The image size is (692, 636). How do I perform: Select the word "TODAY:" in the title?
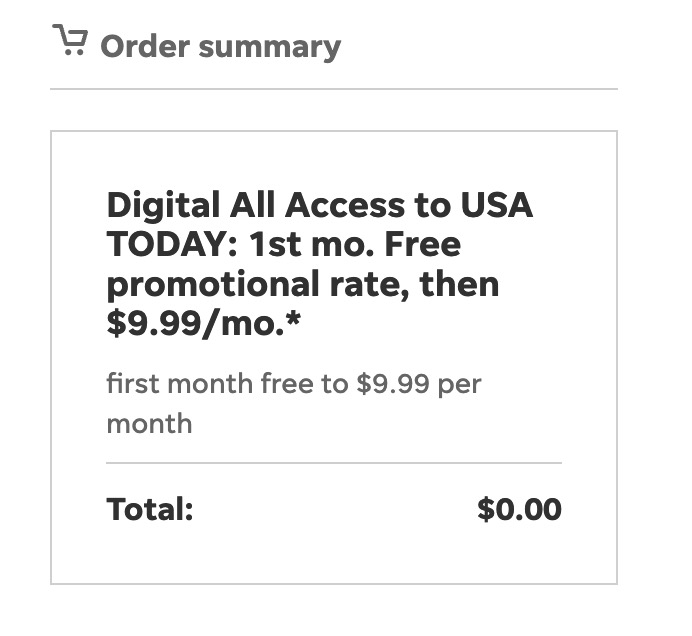[x=174, y=245]
